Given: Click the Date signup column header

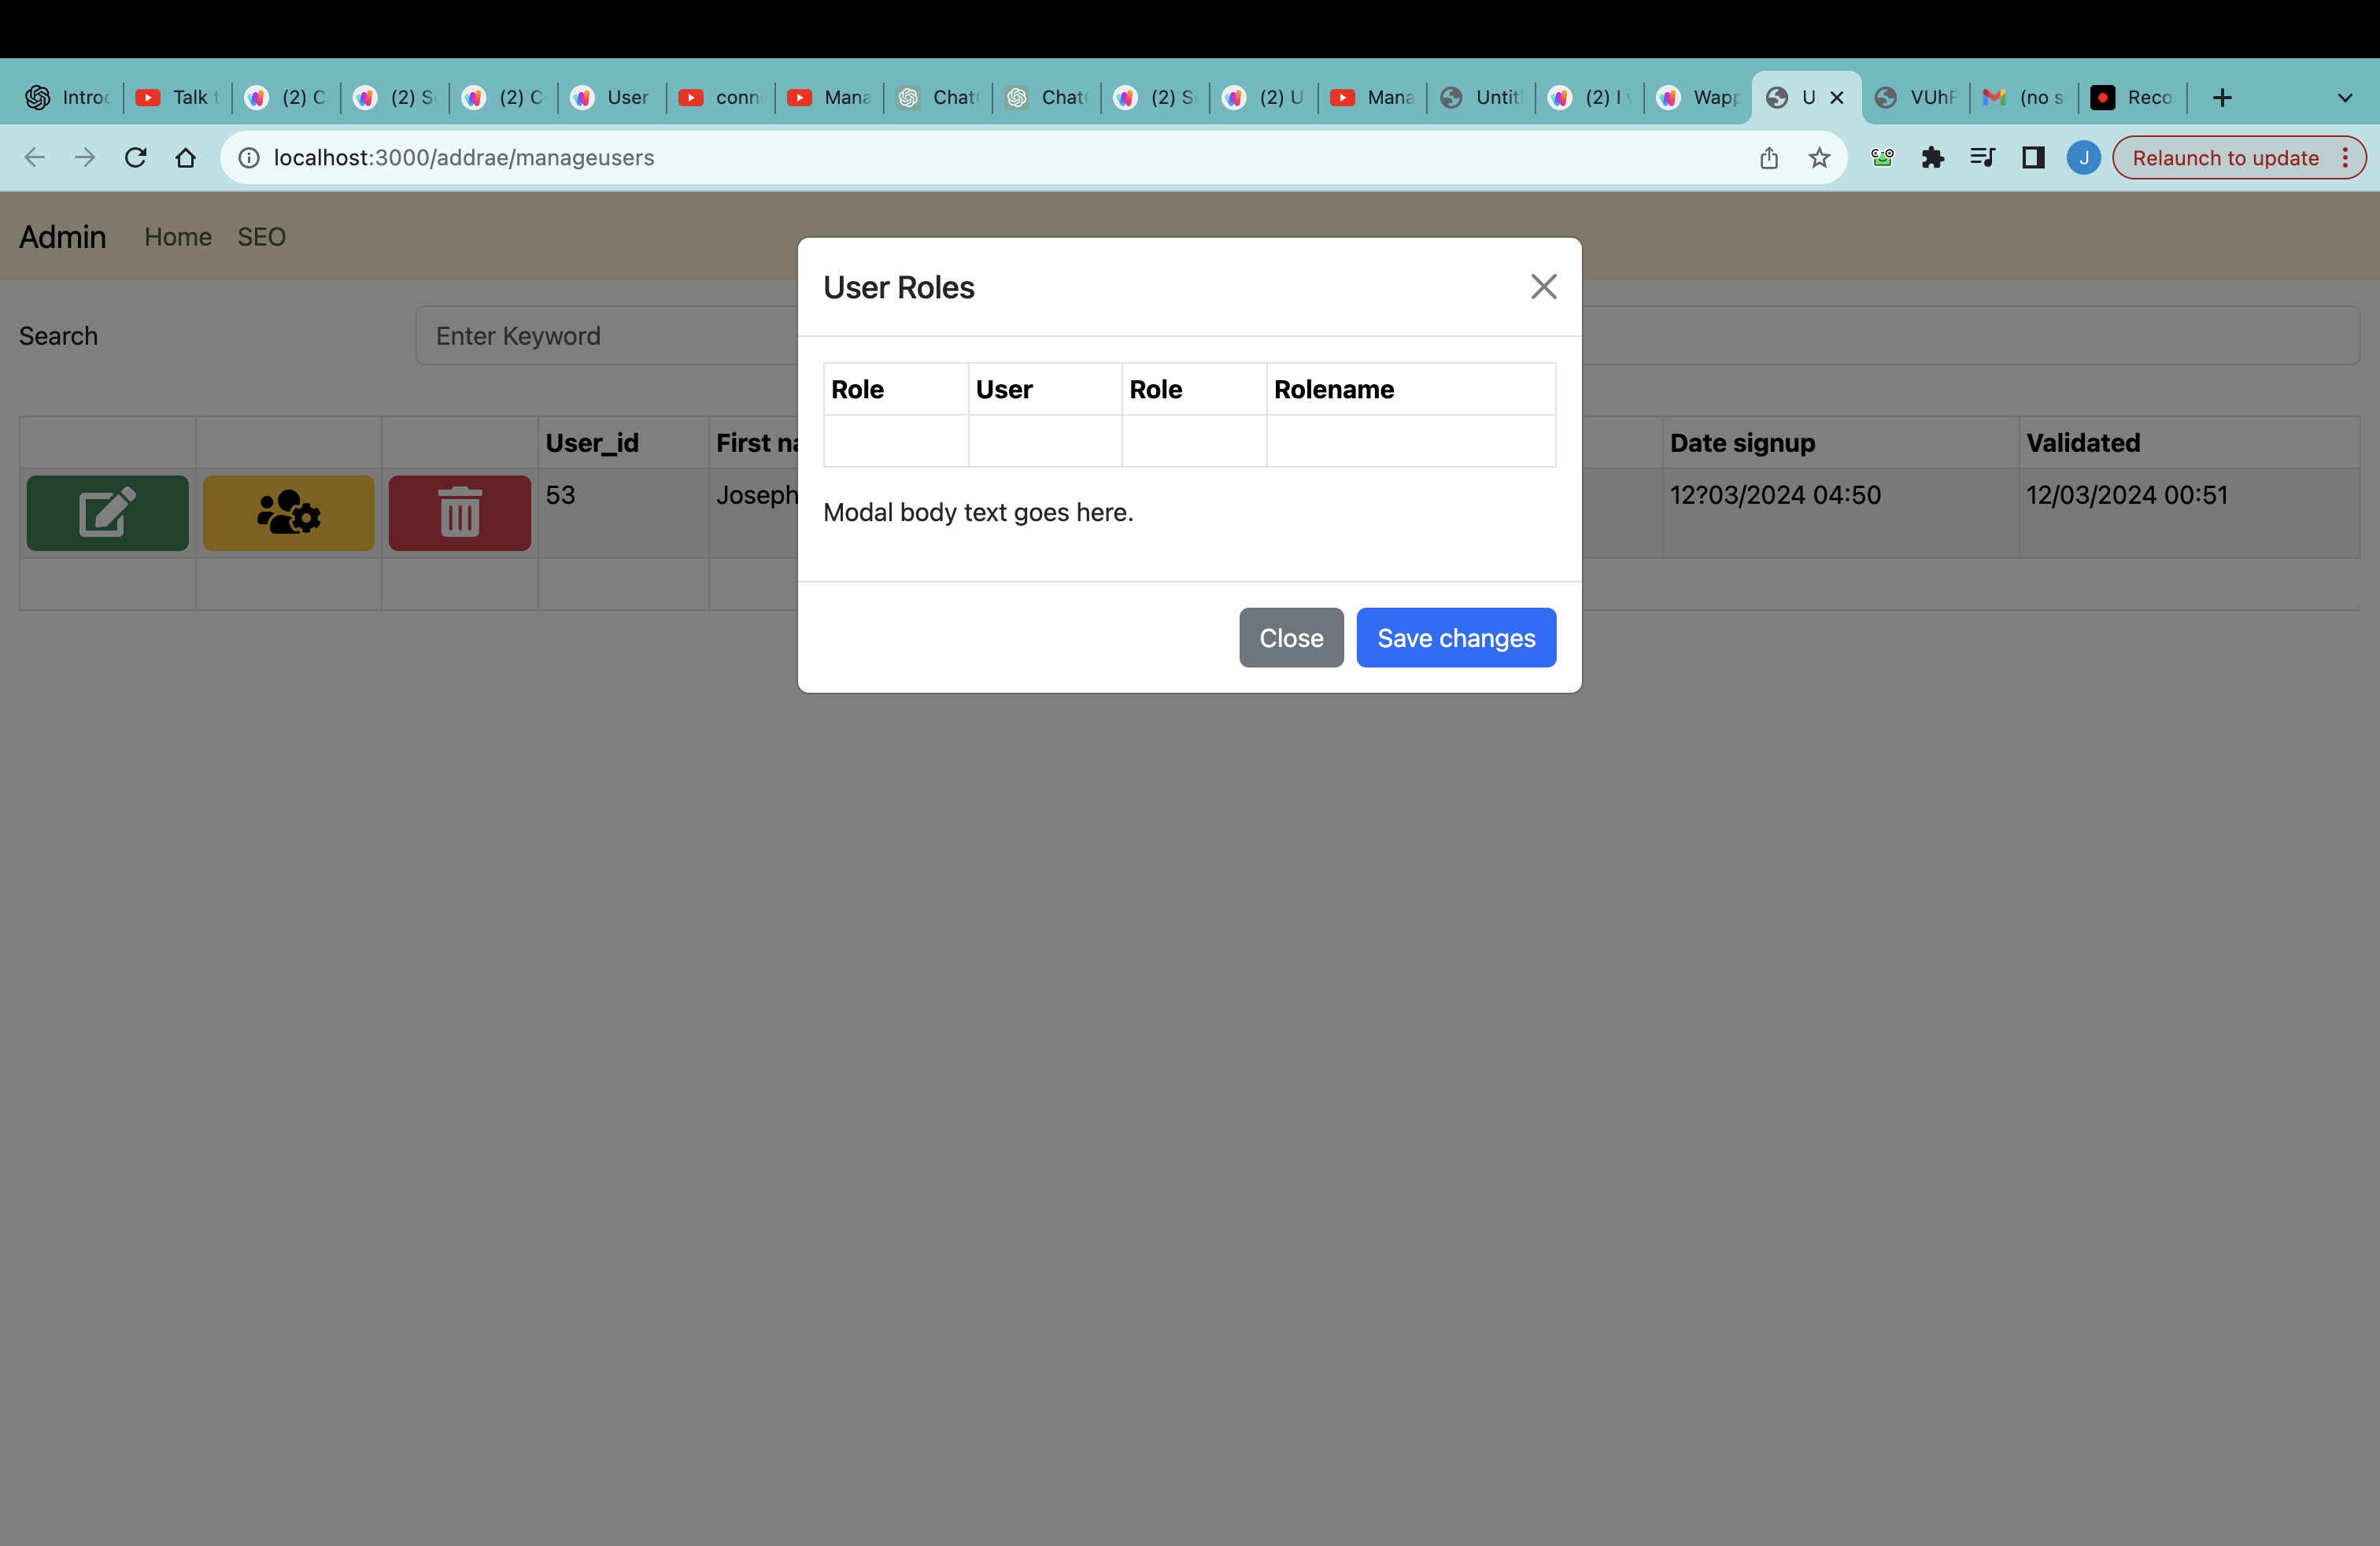Looking at the screenshot, I should click(x=1840, y=442).
